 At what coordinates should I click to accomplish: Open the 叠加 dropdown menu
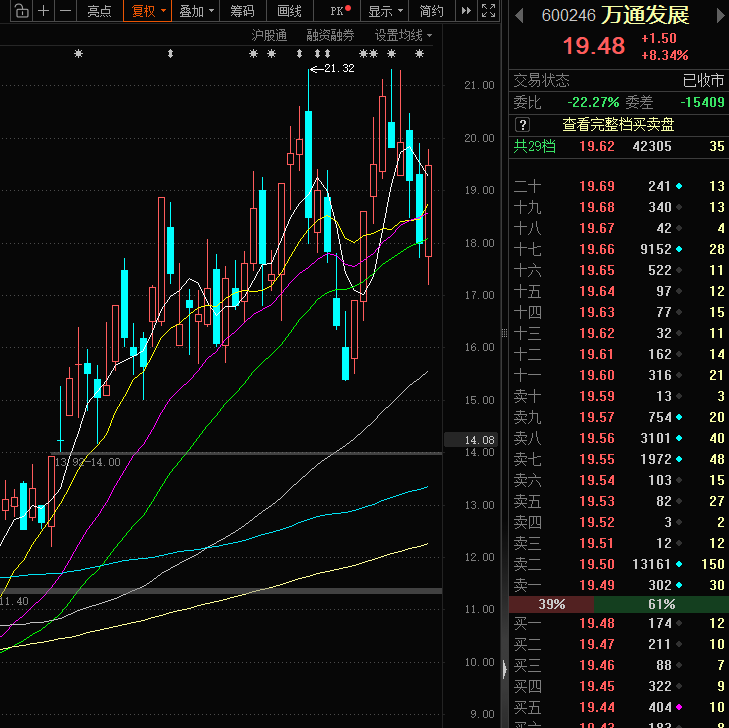pyautogui.click(x=196, y=11)
